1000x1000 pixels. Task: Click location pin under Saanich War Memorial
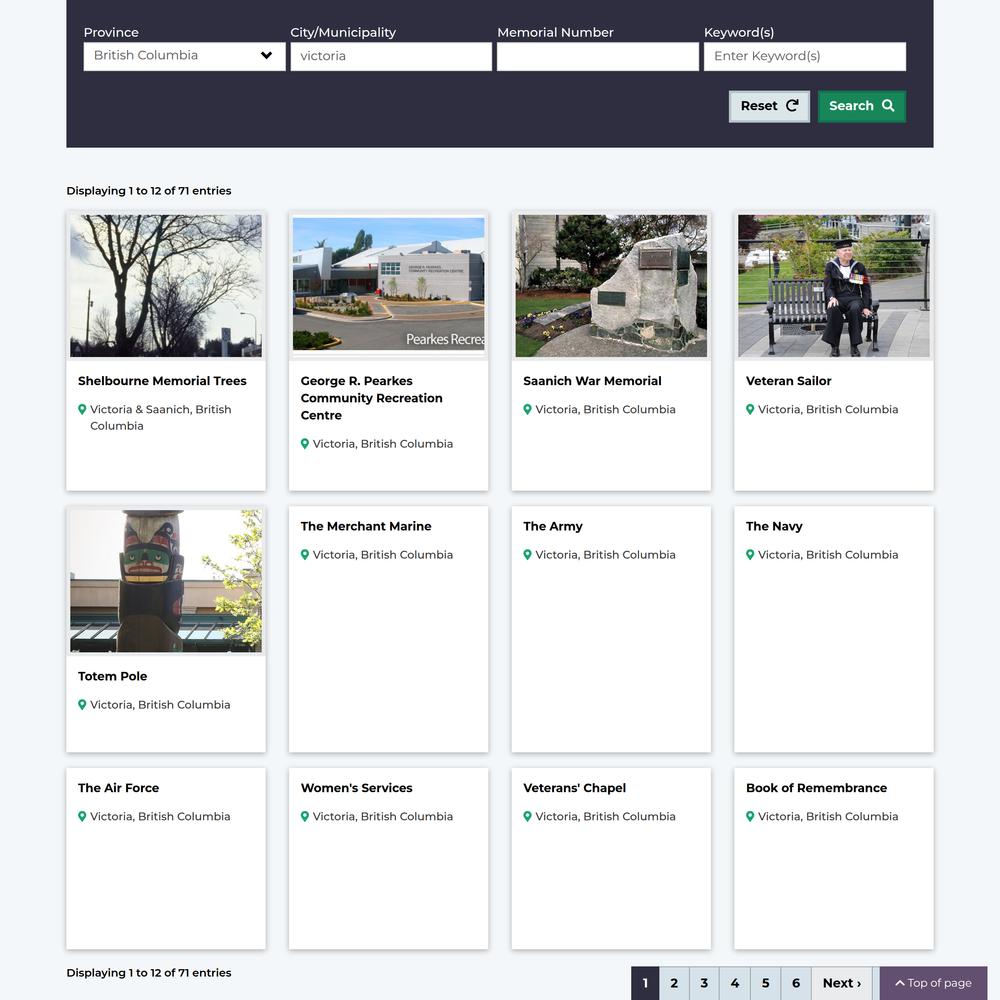527,410
